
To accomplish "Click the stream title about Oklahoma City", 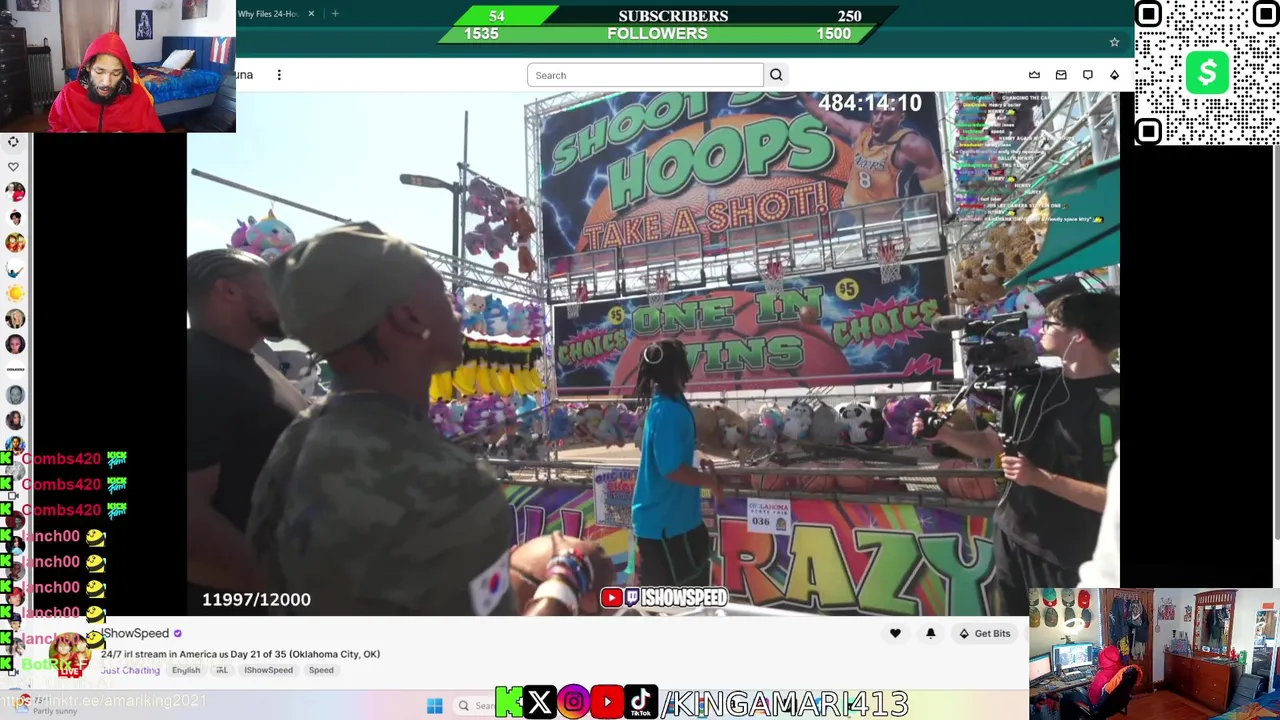I will coord(240,654).
